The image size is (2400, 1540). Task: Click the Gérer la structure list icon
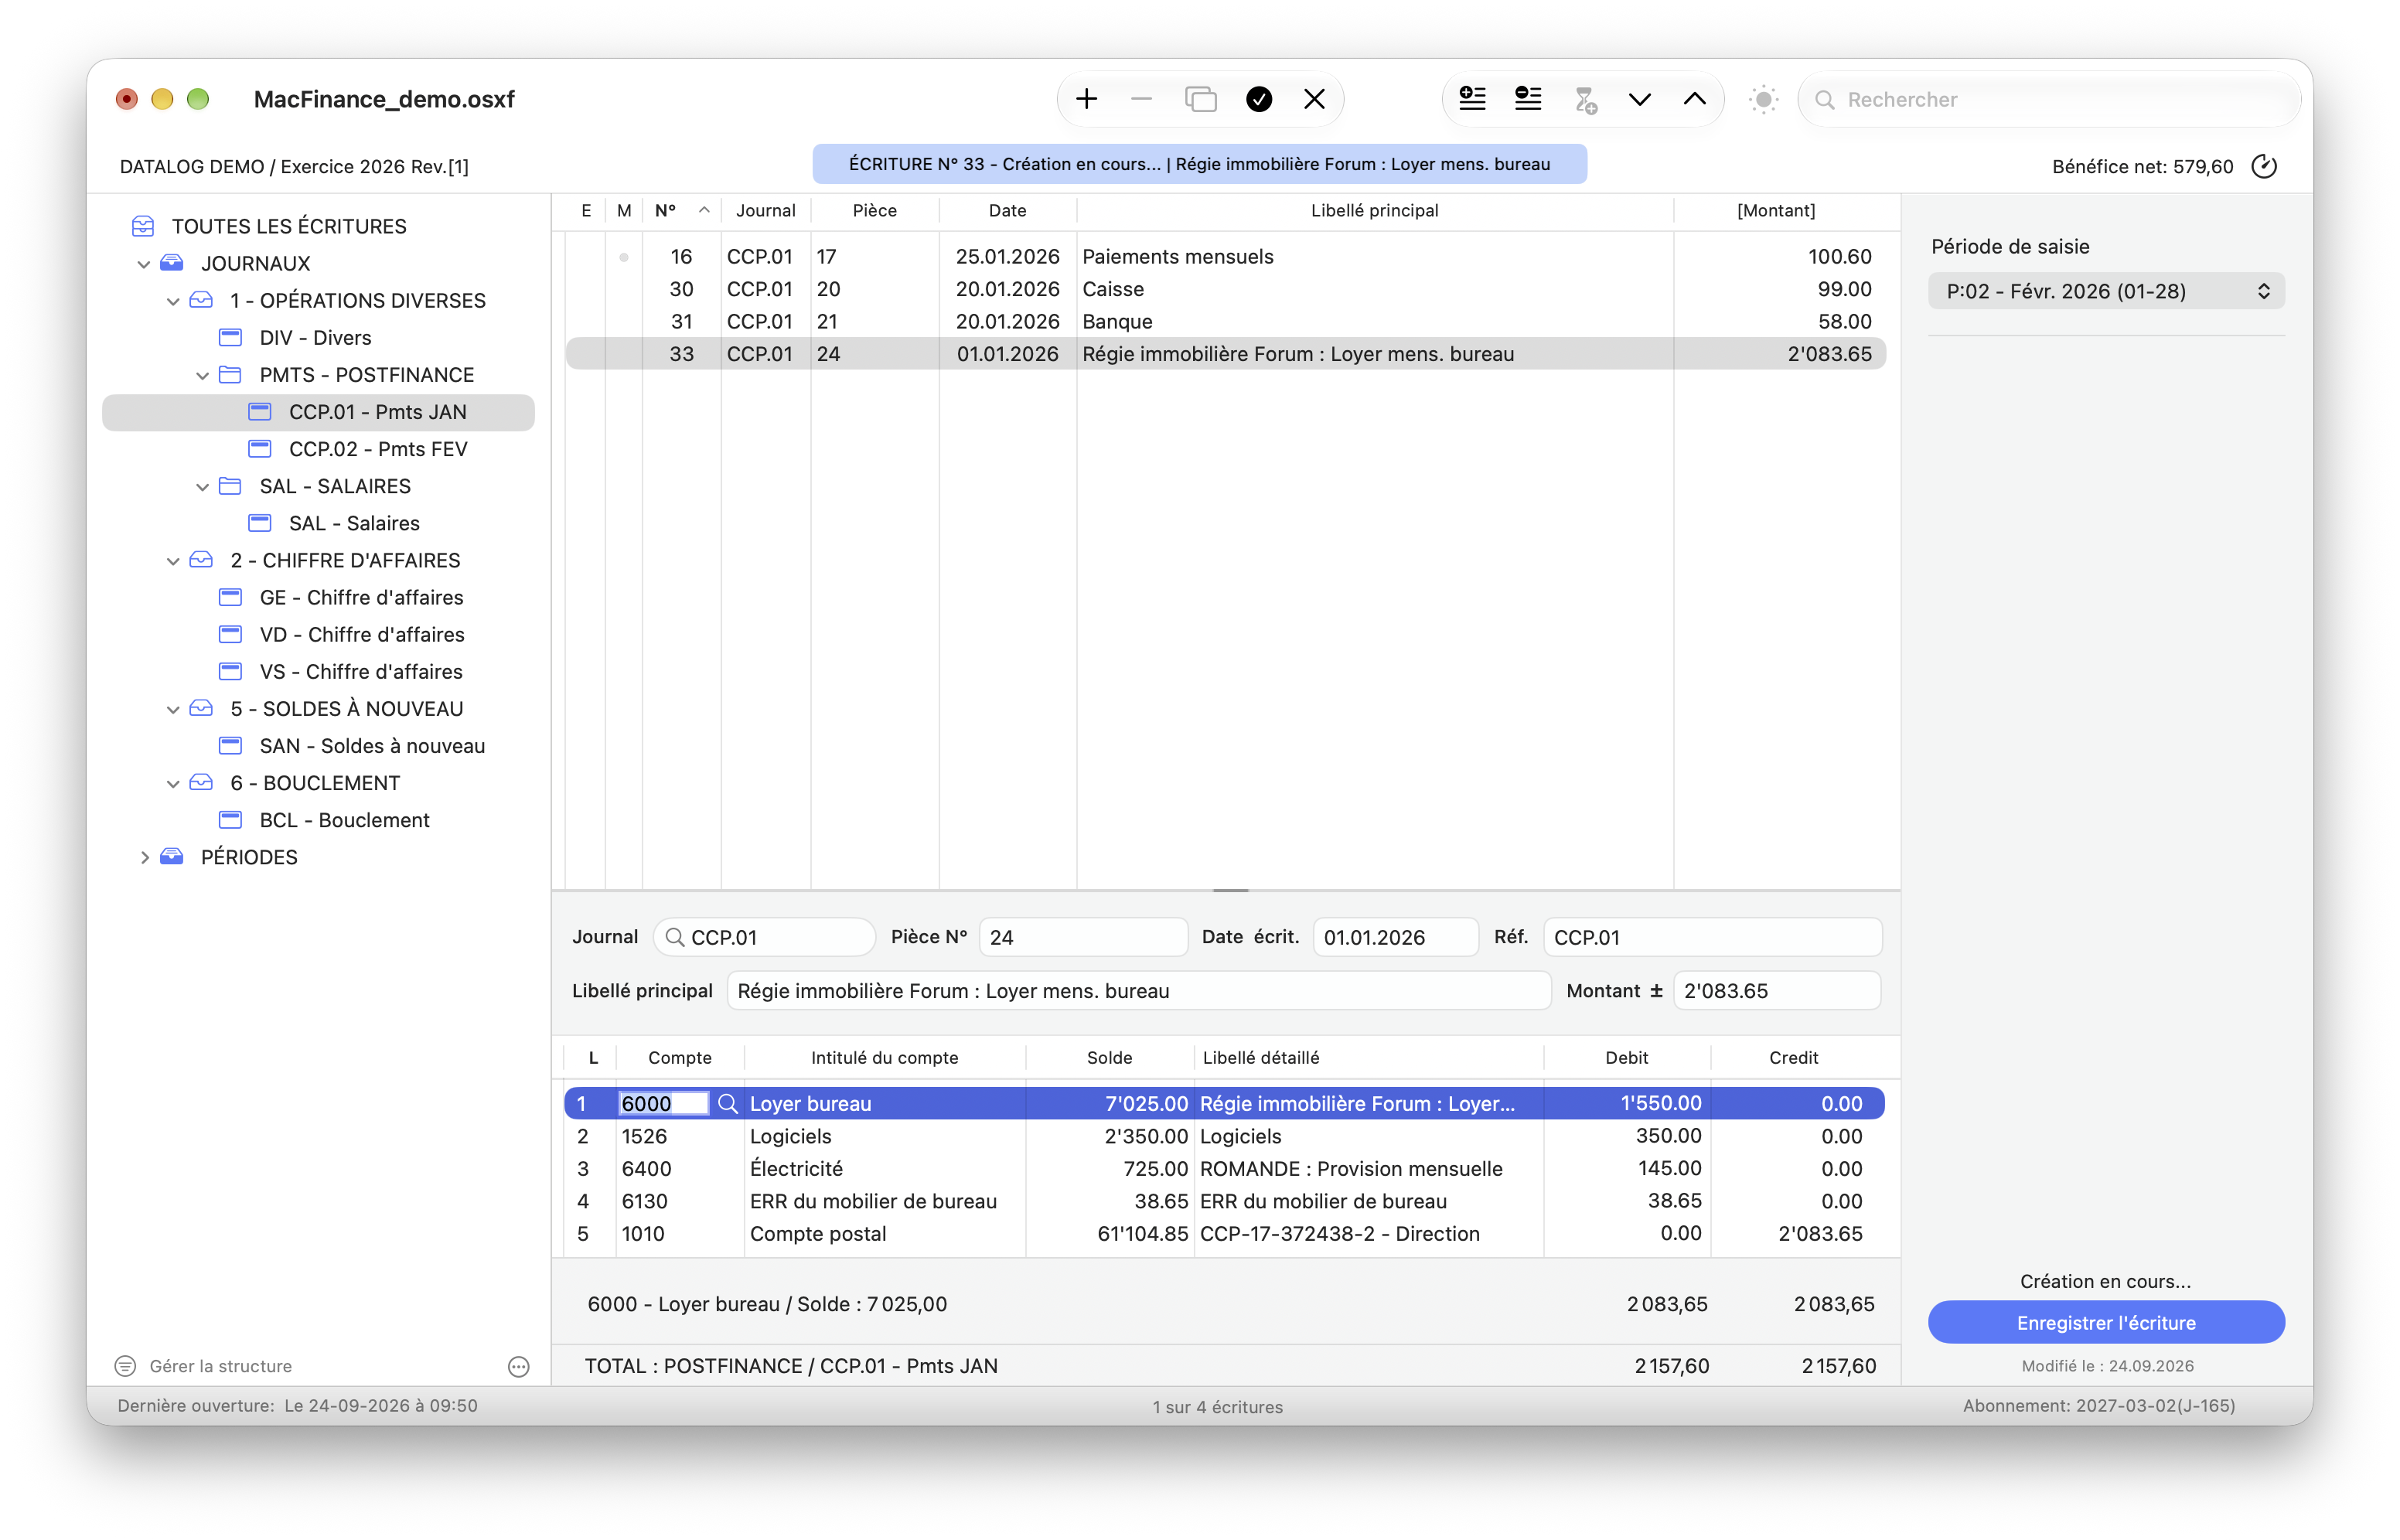125,1366
